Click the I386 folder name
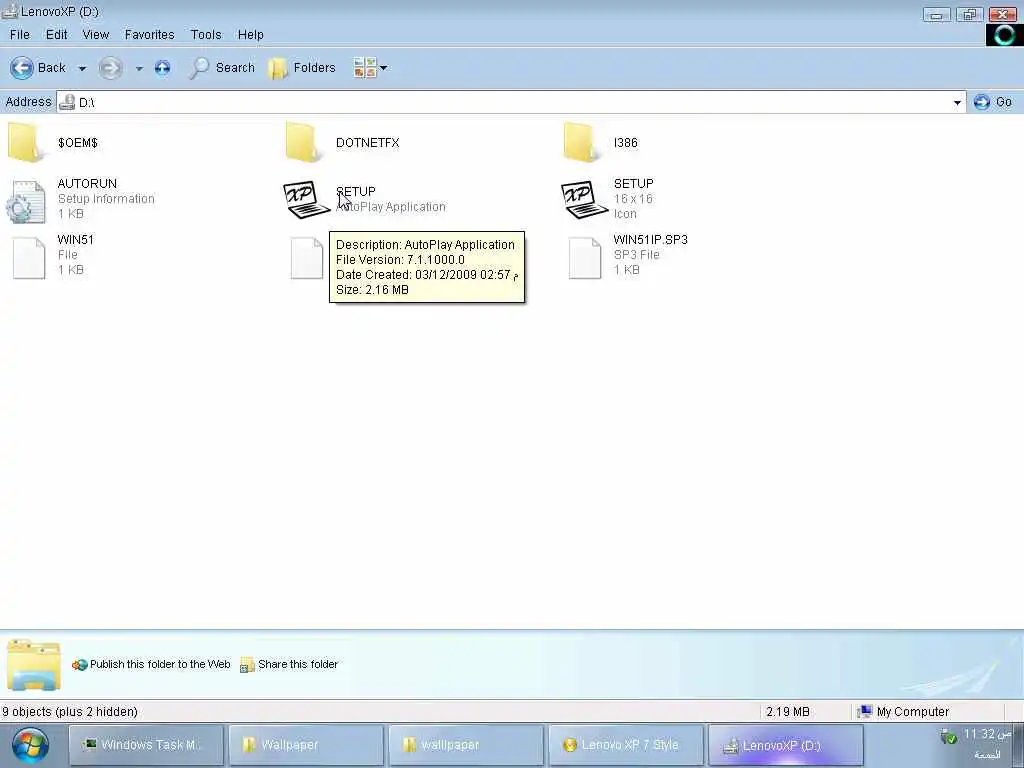The height and width of the screenshot is (768, 1024). [x=626, y=142]
